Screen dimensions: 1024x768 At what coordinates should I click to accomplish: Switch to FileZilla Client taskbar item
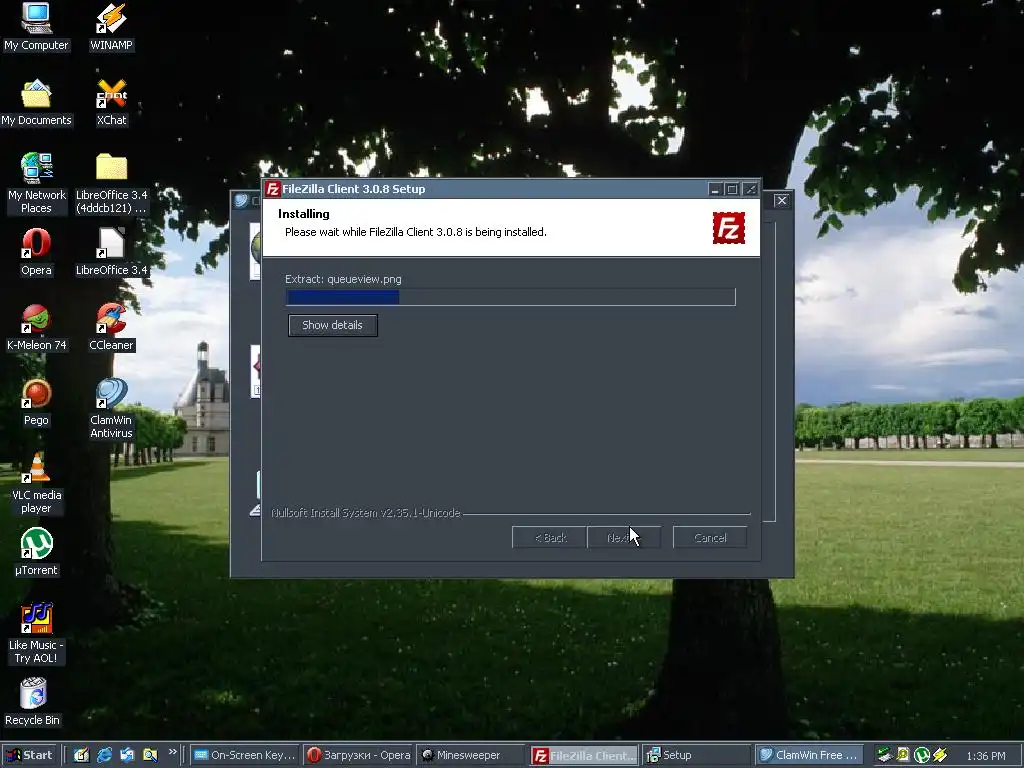coord(584,755)
